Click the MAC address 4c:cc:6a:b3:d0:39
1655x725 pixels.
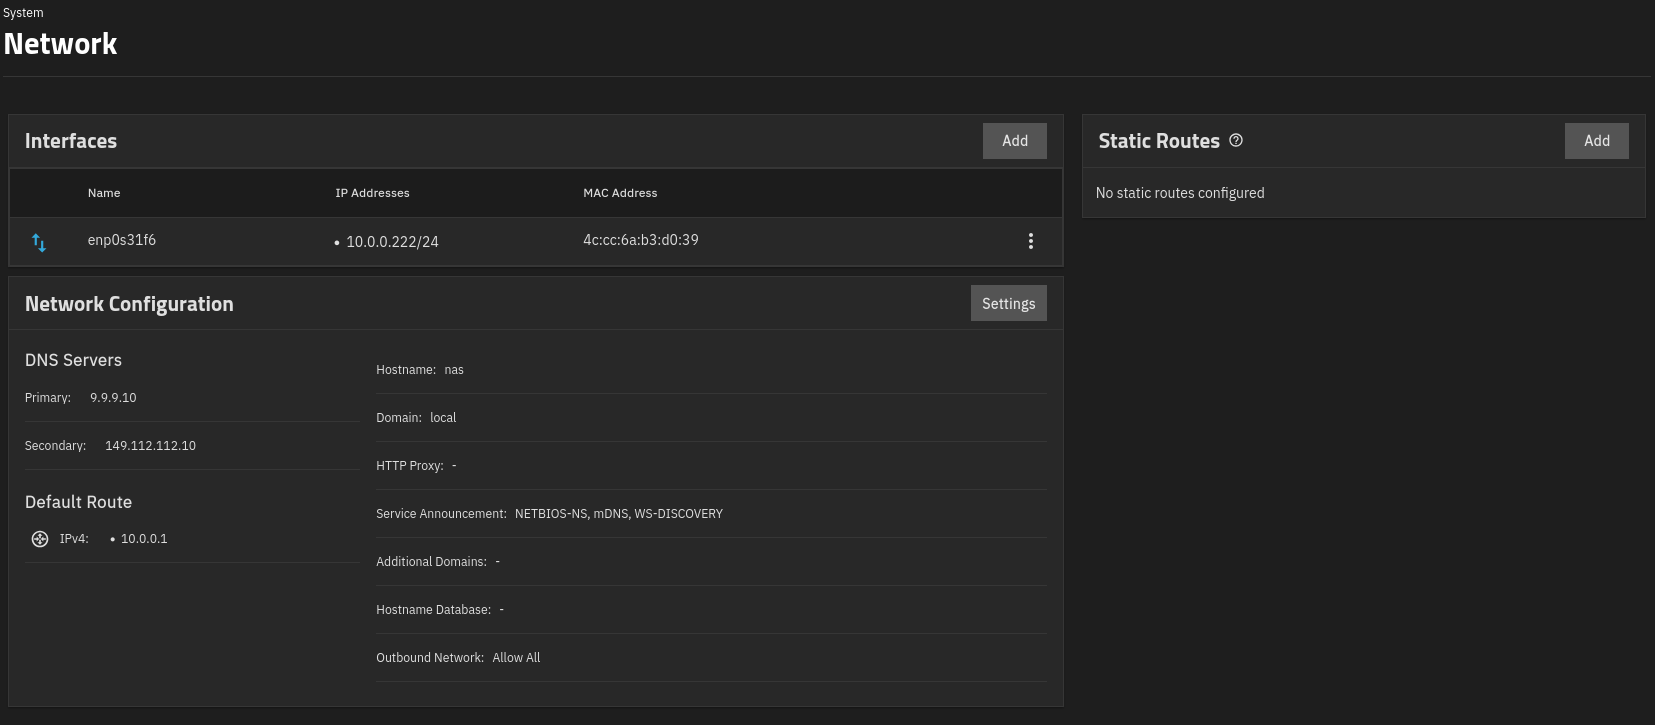click(641, 240)
